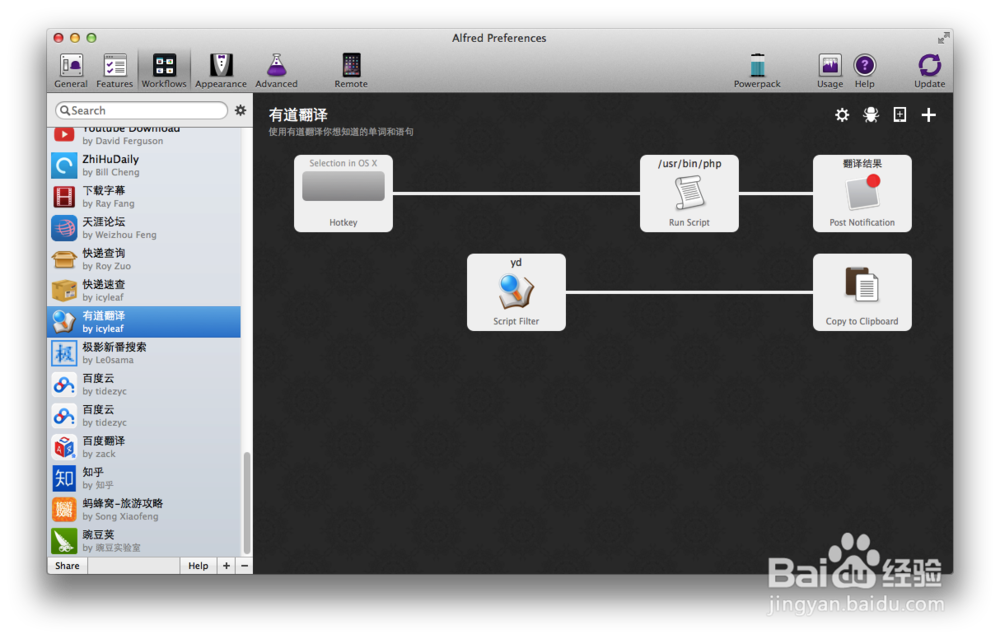Select the yd Script Filter object
The height and width of the screenshot is (639, 1000).
tap(516, 292)
